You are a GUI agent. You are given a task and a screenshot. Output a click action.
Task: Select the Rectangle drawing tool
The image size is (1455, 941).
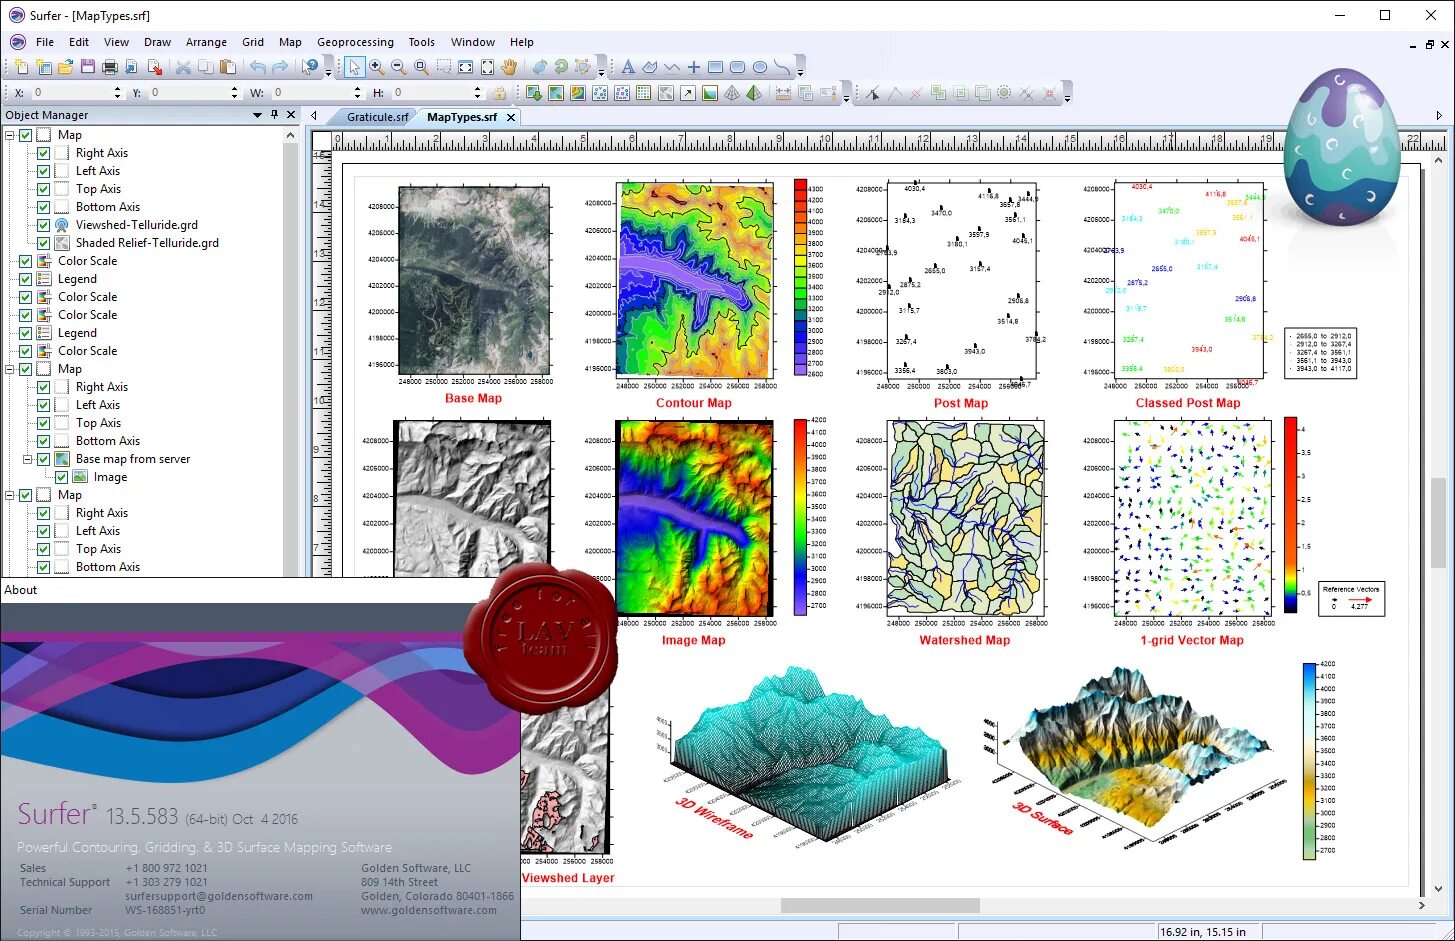pos(715,67)
